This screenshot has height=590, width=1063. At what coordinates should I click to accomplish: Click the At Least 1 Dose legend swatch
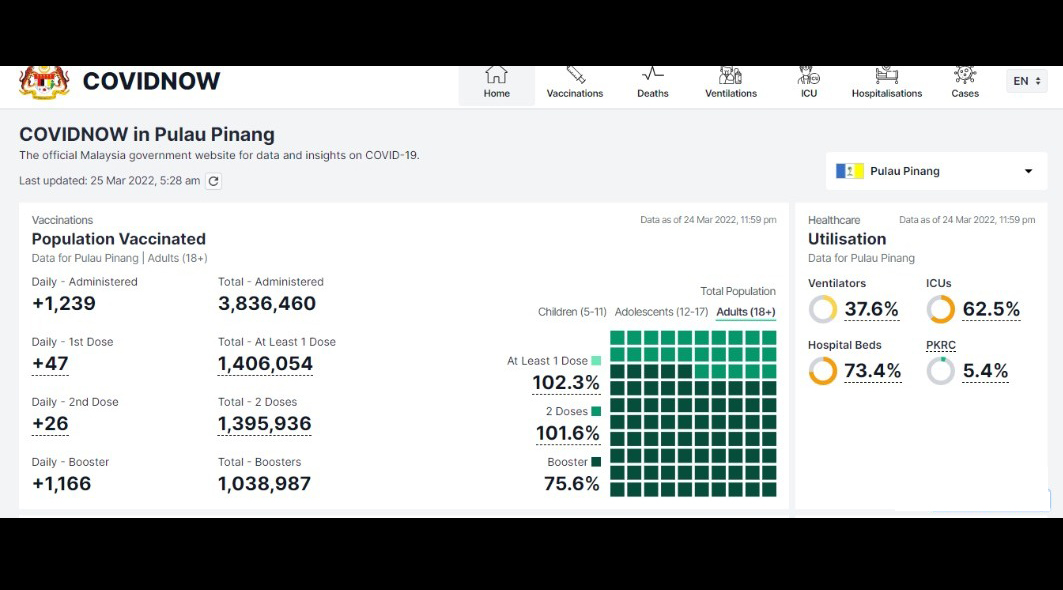coord(596,361)
